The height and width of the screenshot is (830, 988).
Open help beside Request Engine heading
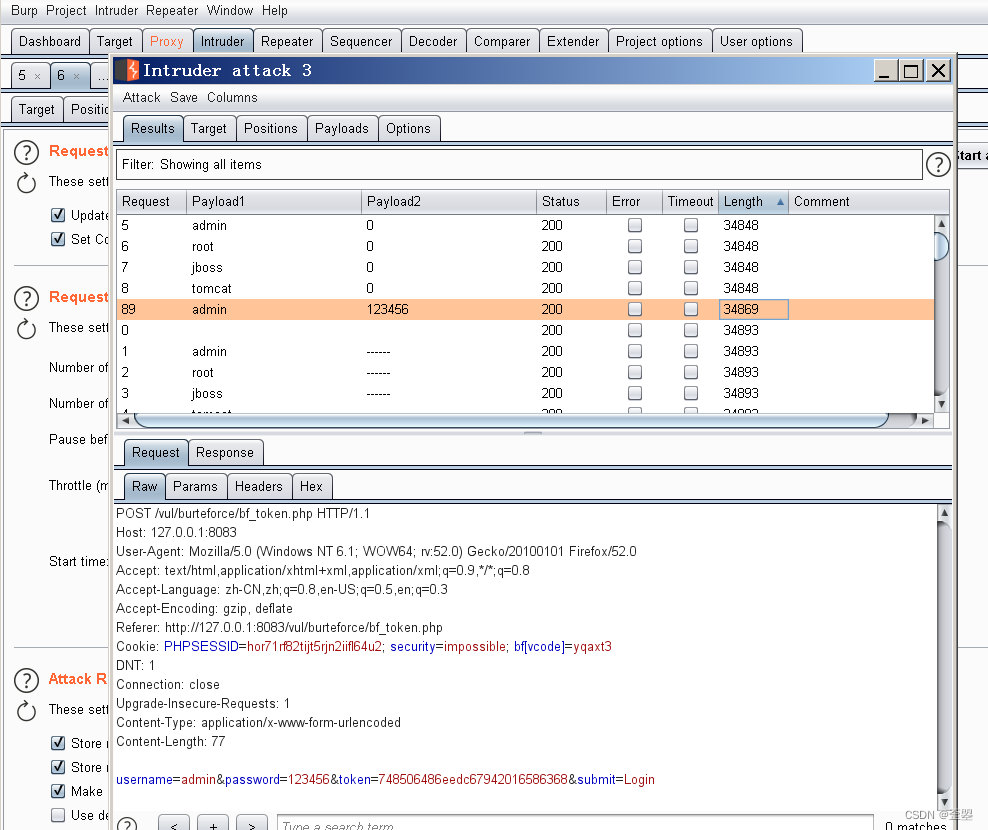point(26,298)
